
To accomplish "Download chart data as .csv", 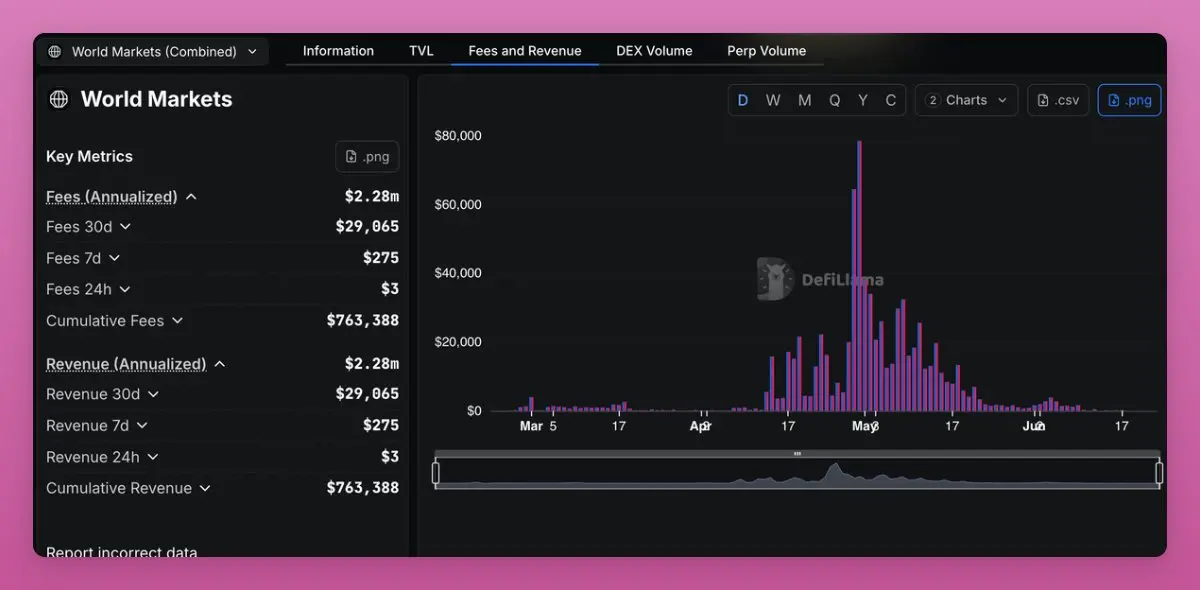I will click(x=1058, y=100).
